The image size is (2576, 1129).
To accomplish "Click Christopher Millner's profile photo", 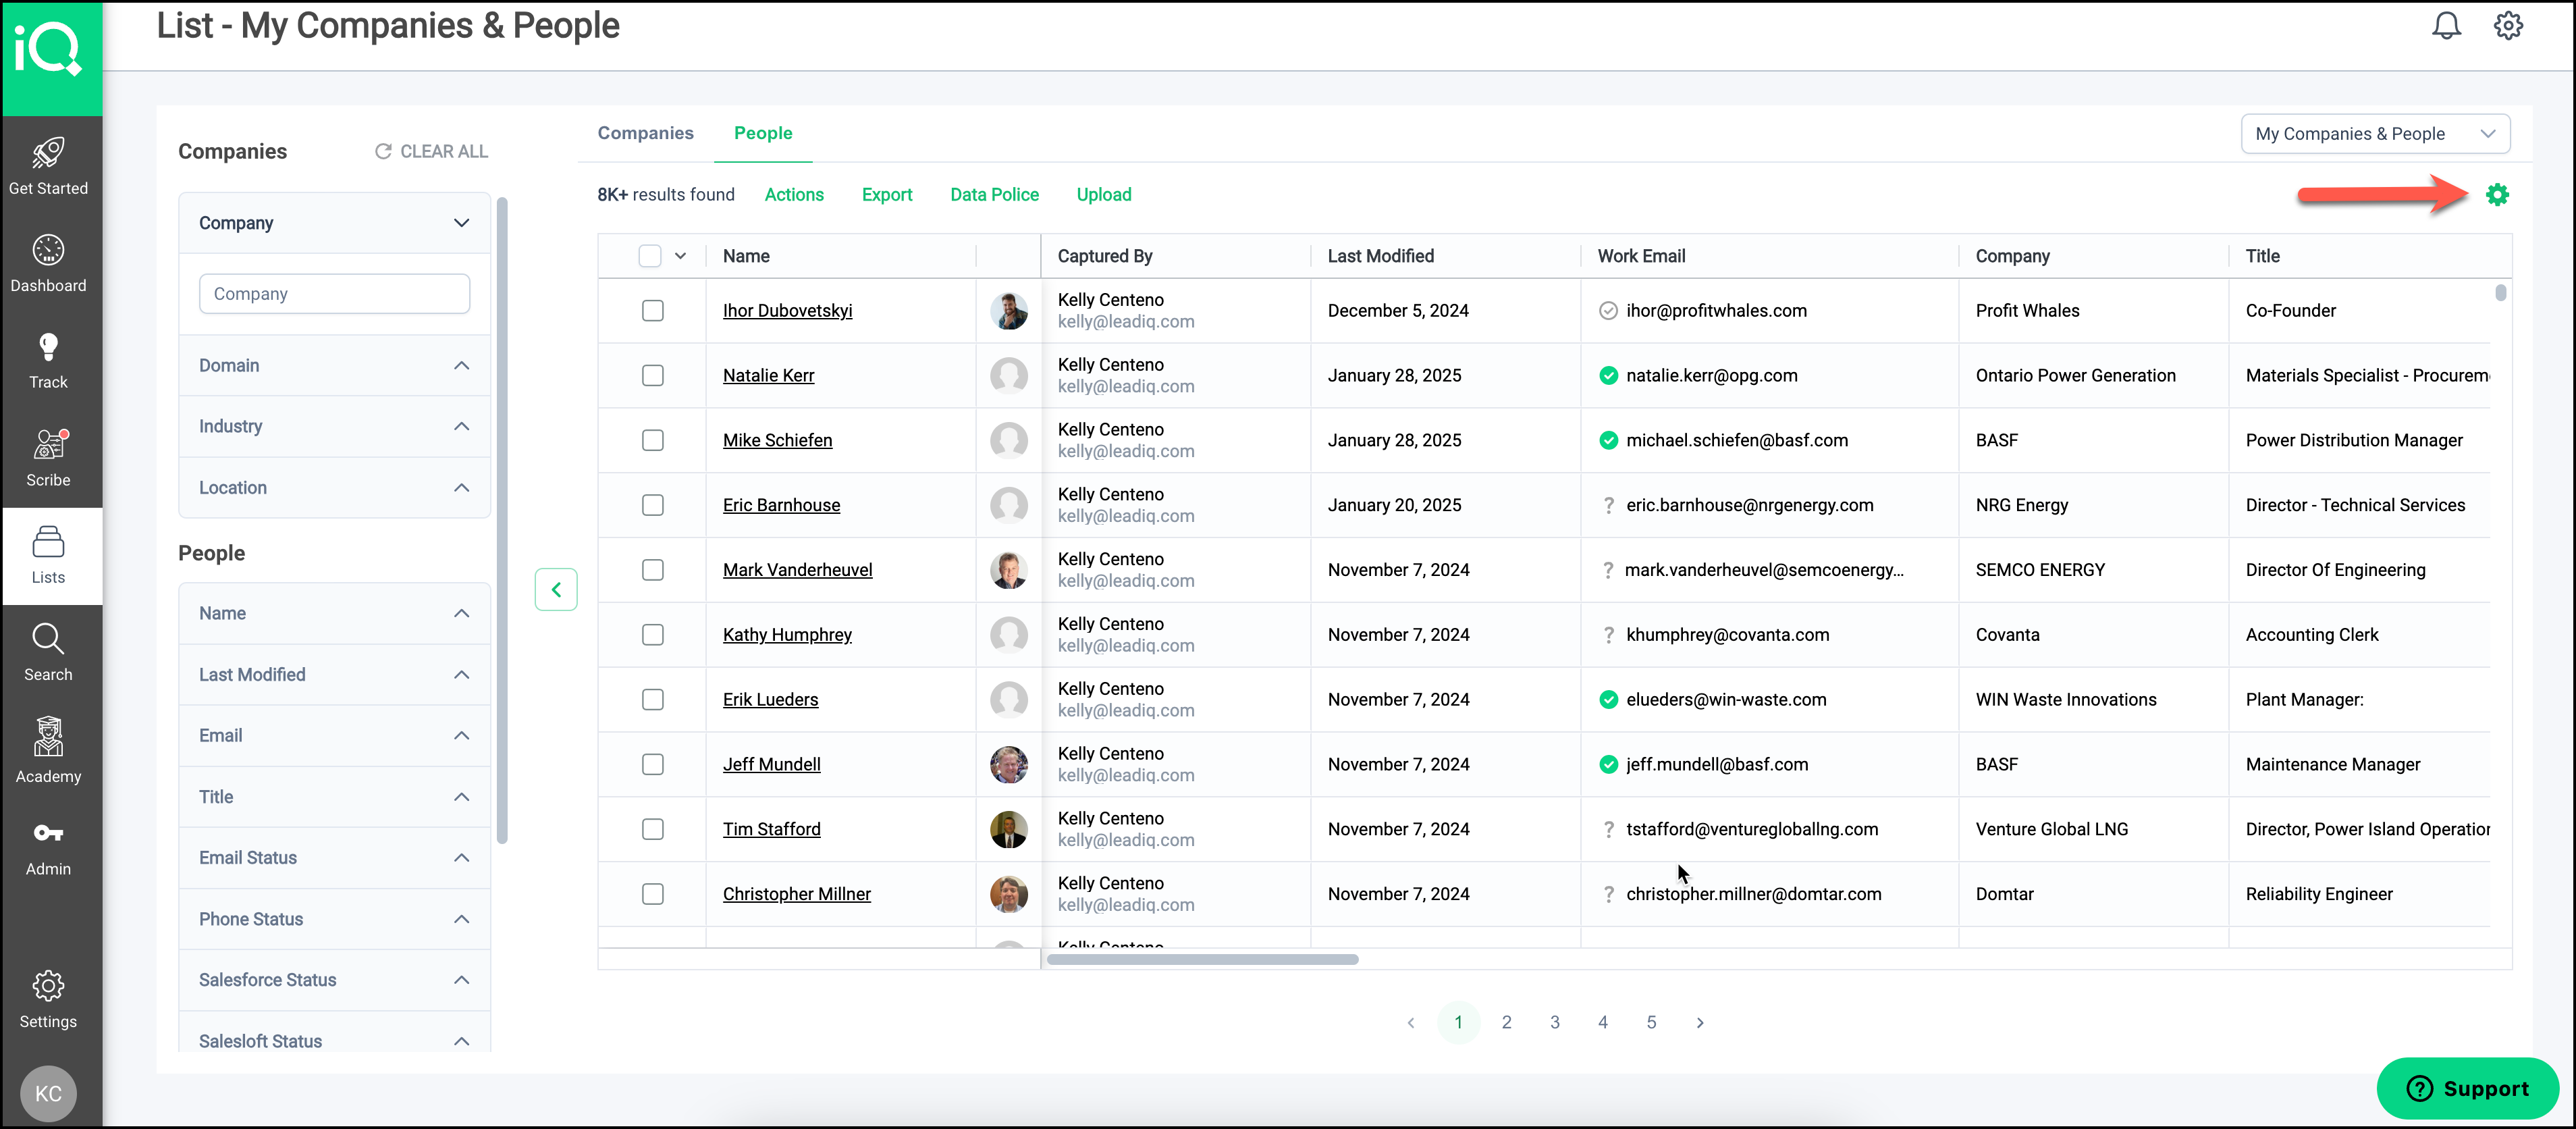I will point(1008,894).
